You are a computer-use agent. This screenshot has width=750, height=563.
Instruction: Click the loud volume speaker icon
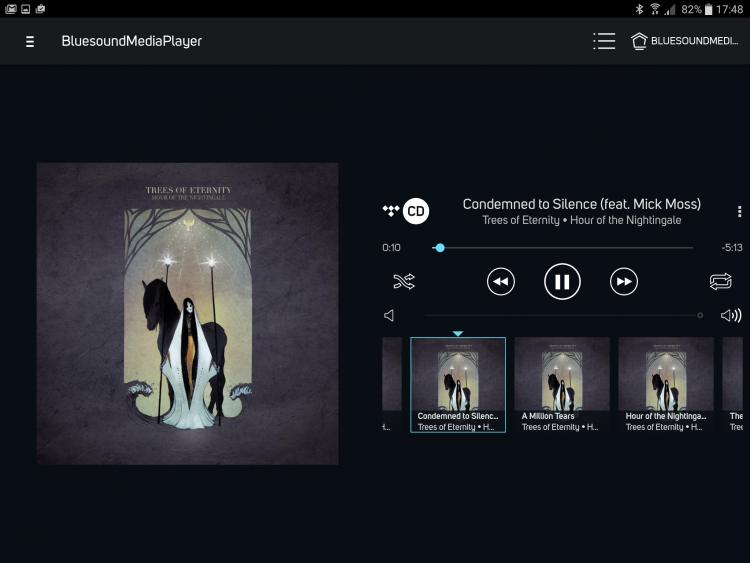point(731,315)
